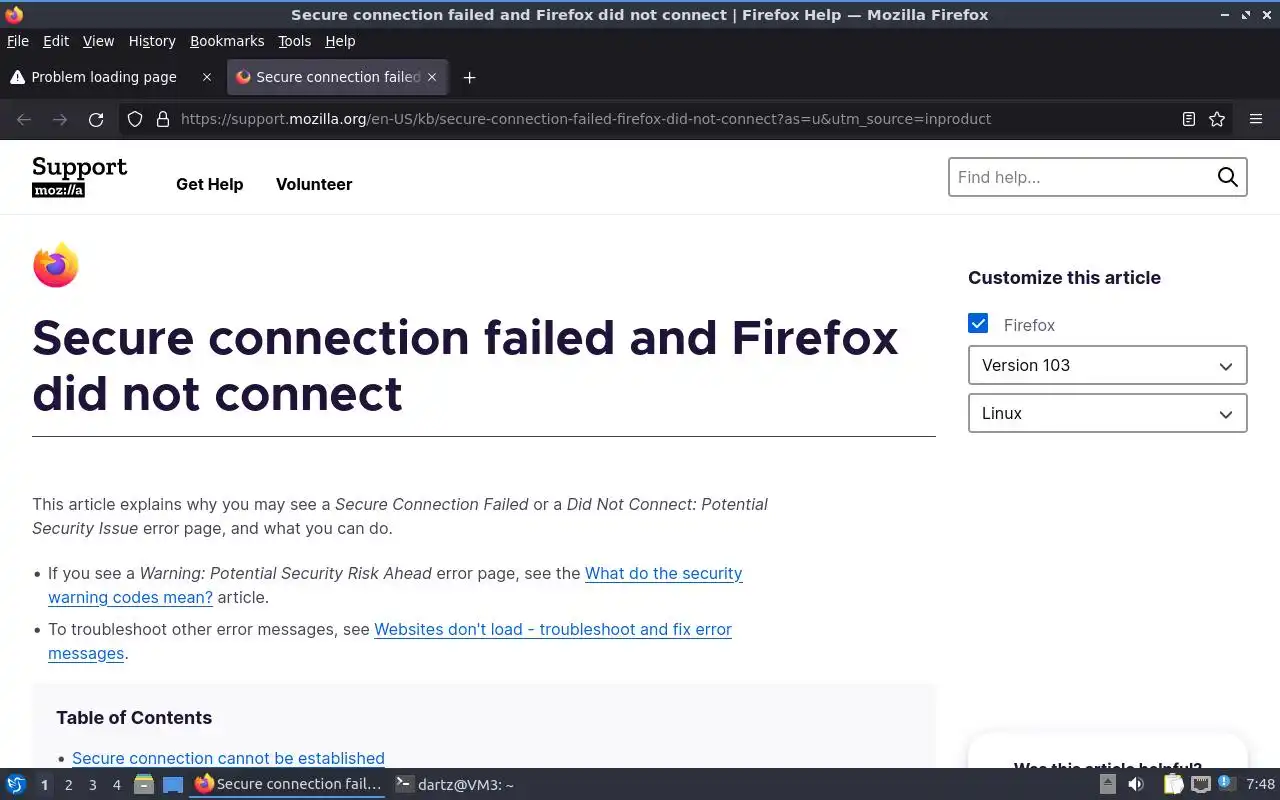Open the Bookmarks menu

[227, 41]
